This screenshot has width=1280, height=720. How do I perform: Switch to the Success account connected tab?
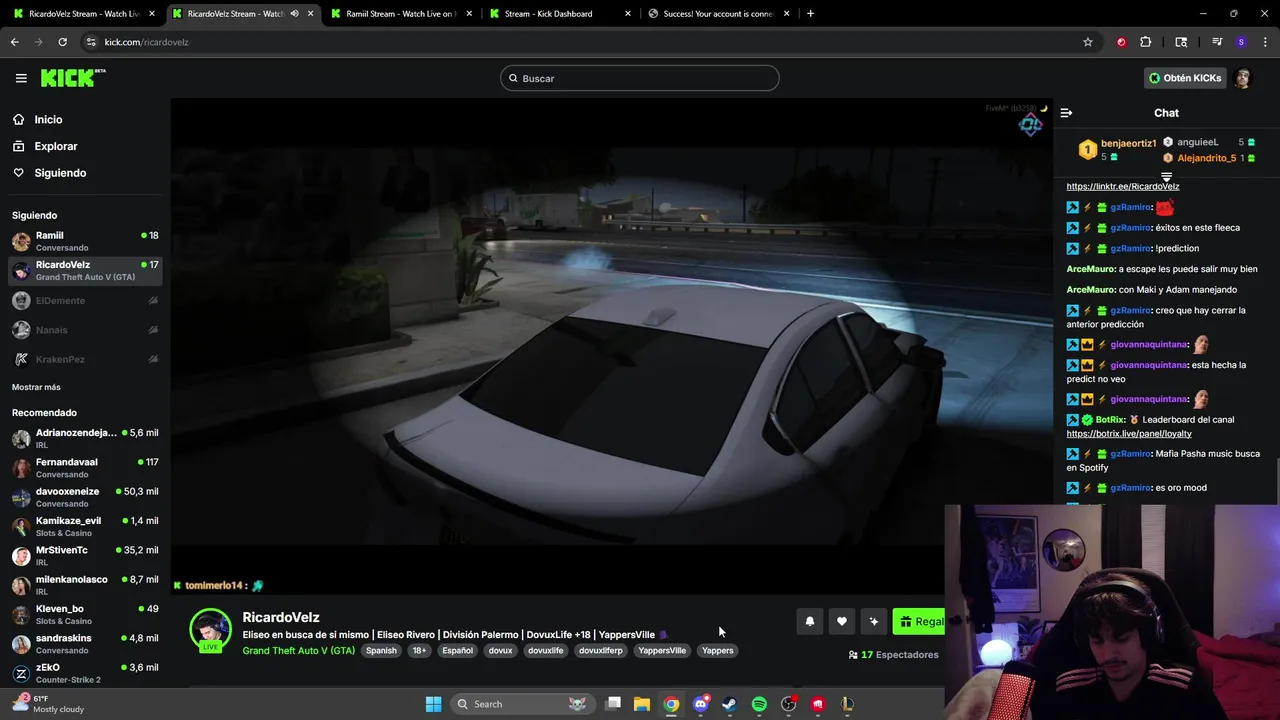pos(717,14)
